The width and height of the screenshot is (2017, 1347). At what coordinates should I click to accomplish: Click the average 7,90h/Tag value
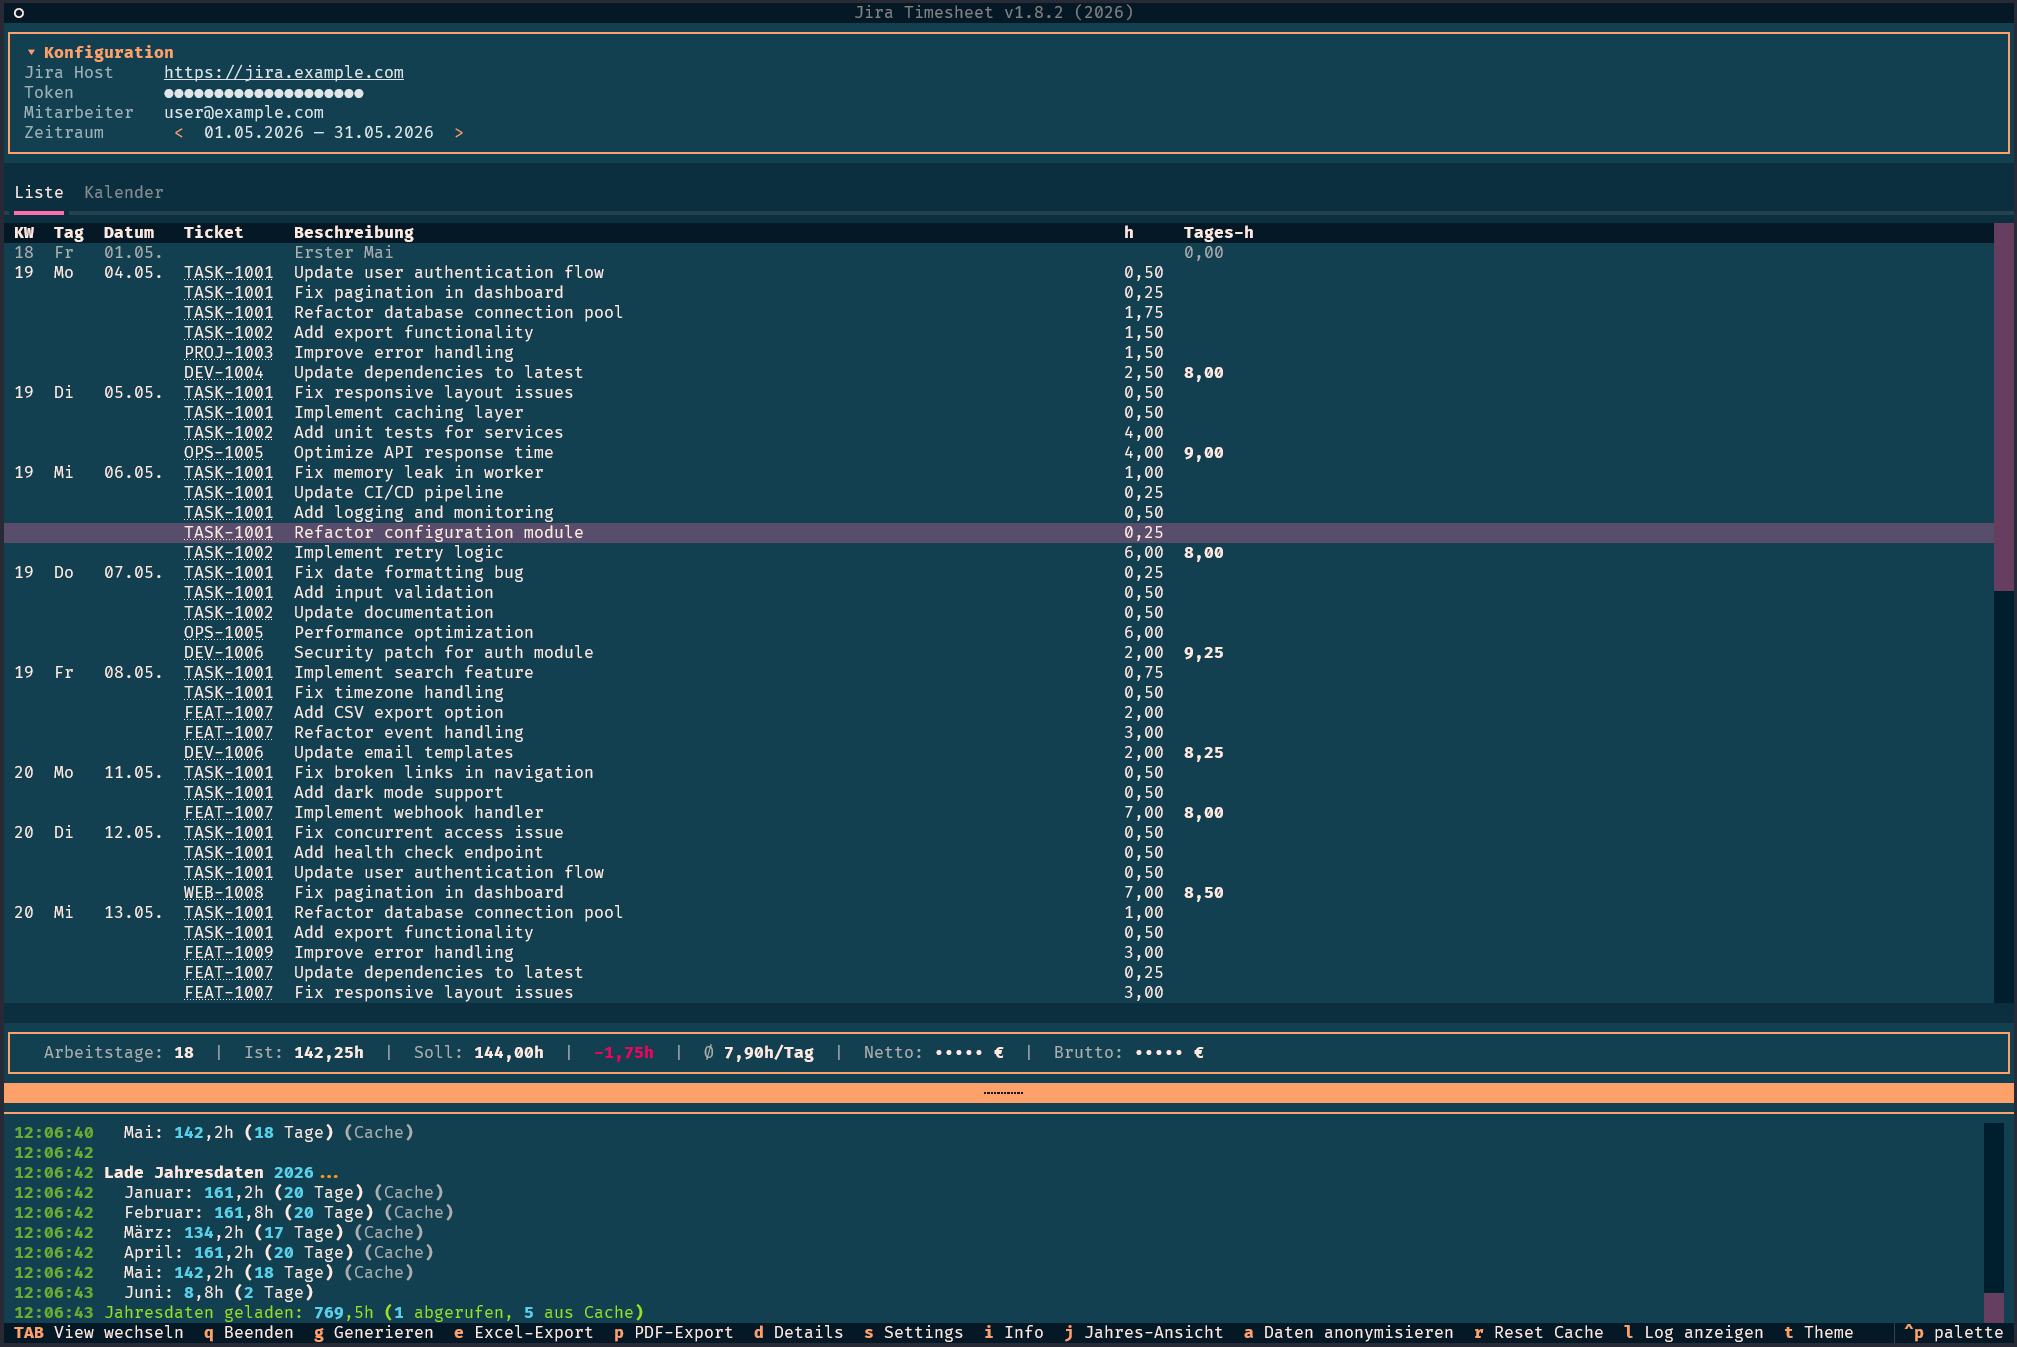tap(769, 1052)
